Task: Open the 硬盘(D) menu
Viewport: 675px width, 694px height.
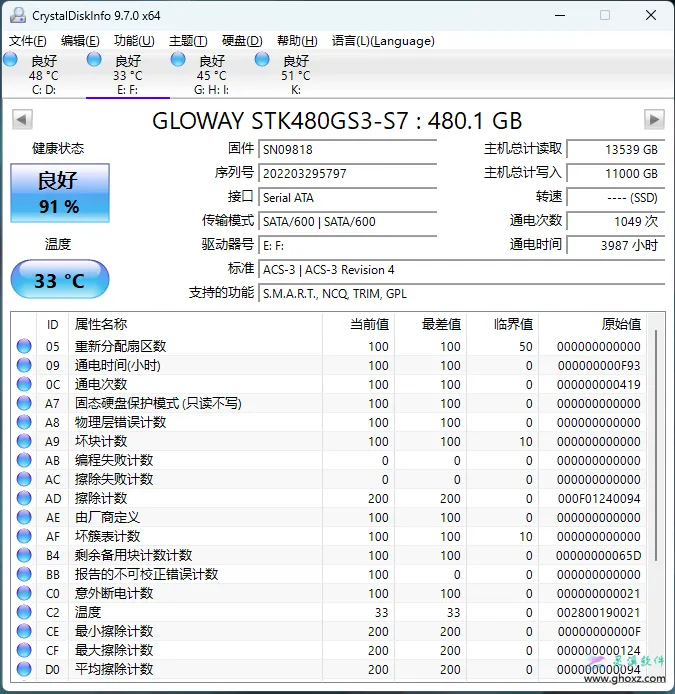Action: pyautogui.click(x=242, y=41)
